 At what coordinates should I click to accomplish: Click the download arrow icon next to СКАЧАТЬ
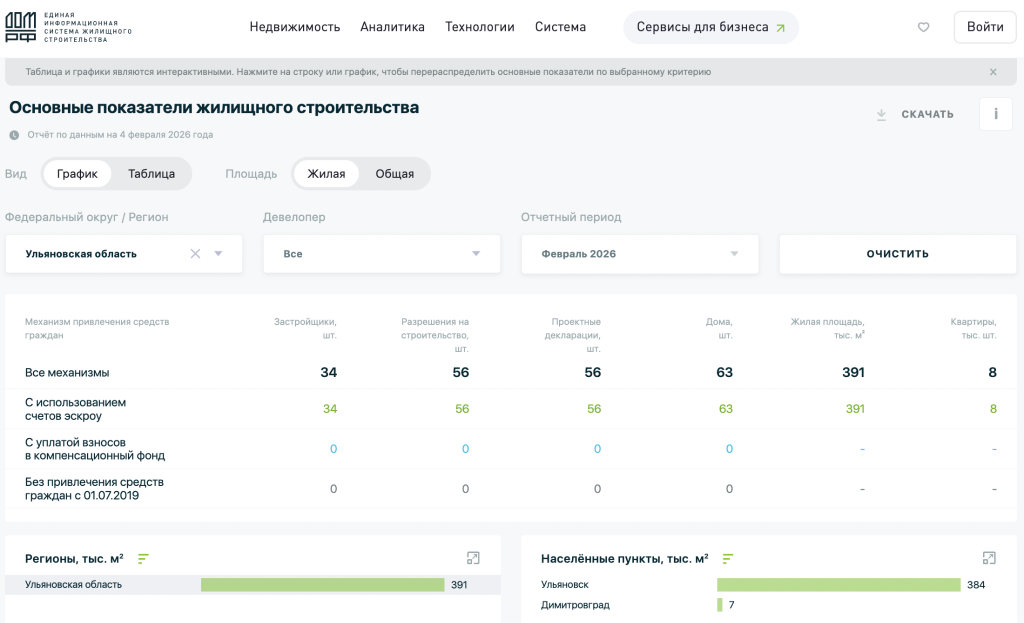pyautogui.click(x=881, y=114)
